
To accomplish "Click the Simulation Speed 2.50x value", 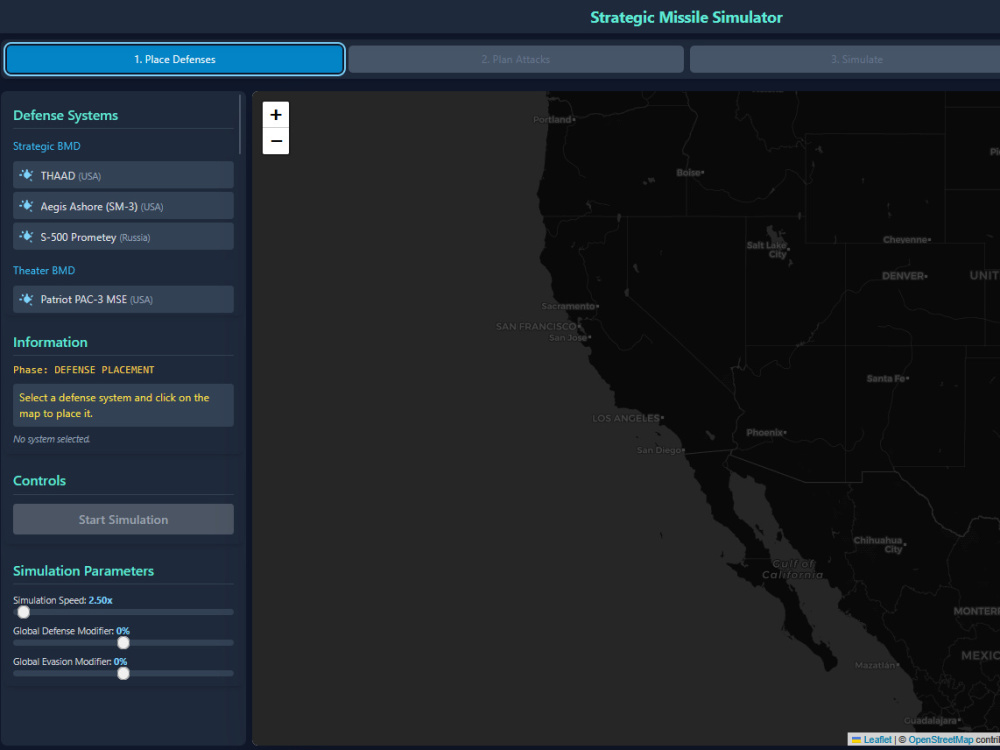I will 101,600.
